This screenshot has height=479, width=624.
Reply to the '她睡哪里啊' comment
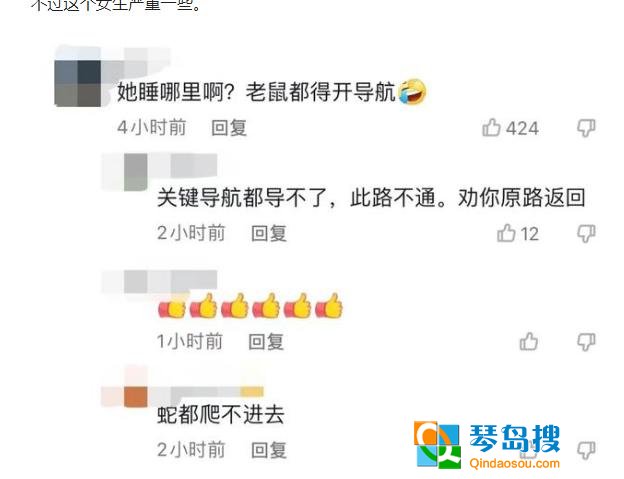pyautogui.click(x=229, y=128)
